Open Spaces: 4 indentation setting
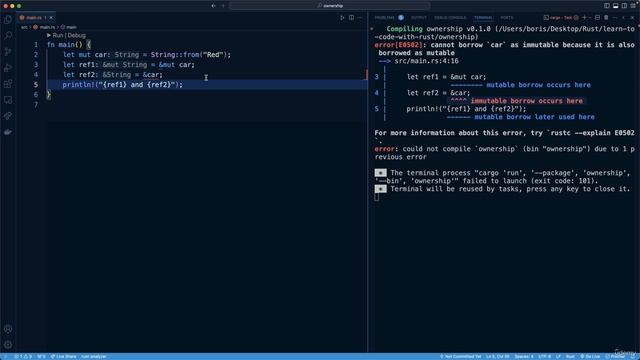The height and width of the screenshot is (360, 640). click(x=524, y=356)
